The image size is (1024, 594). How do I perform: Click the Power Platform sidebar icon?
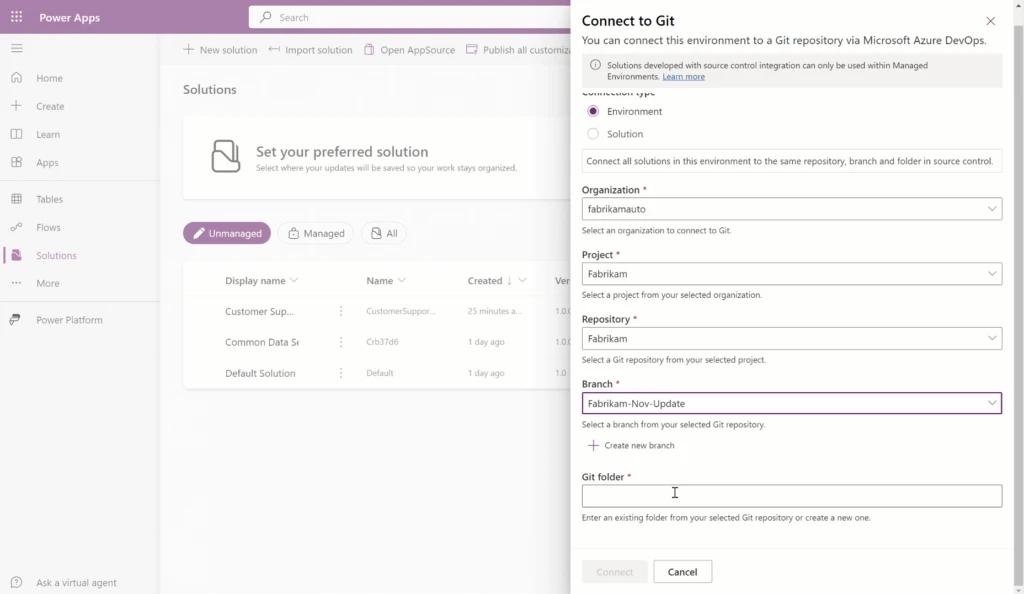pyautogui.click(x=16, y=320)
